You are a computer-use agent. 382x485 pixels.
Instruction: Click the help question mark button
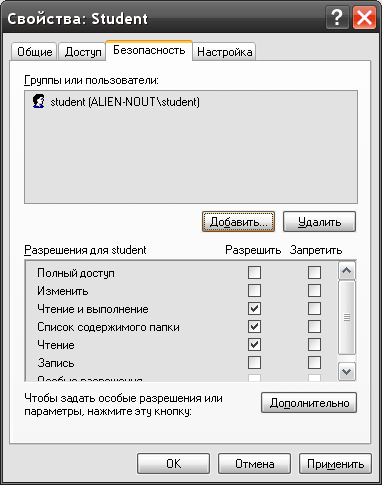[337, 18]
